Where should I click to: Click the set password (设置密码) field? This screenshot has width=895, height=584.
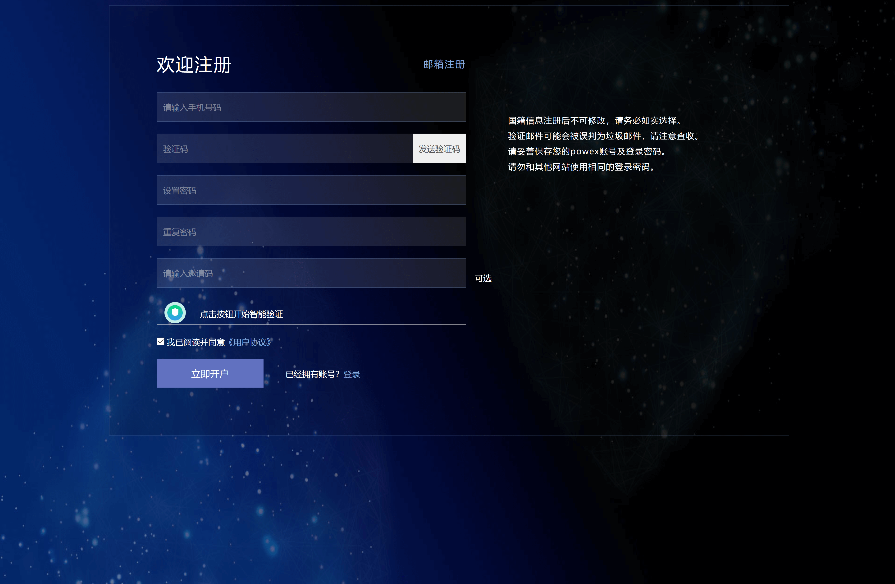point(311,190)
